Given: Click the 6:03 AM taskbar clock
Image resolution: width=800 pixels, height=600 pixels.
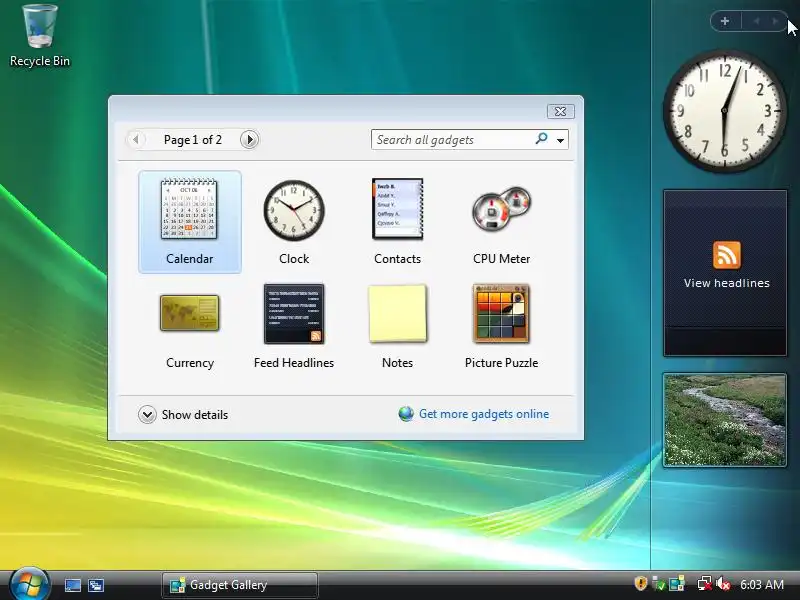Looking at the screenshot, I should point(762,584).
